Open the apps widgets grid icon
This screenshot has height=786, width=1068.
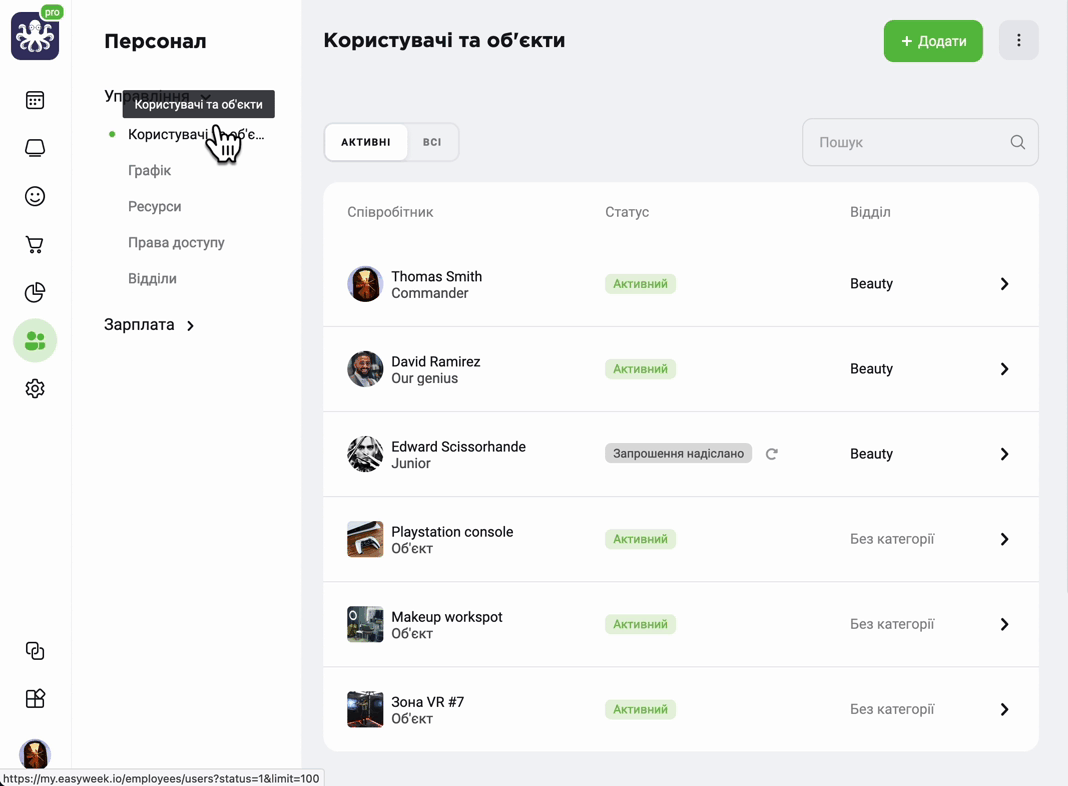coord(35,698)
